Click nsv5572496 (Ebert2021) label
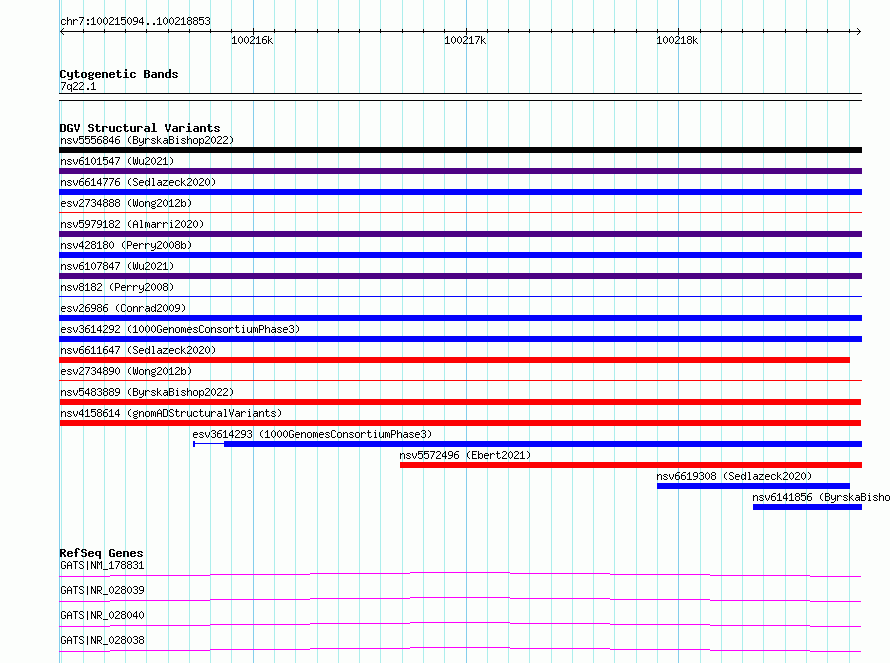 pos(465,455)
